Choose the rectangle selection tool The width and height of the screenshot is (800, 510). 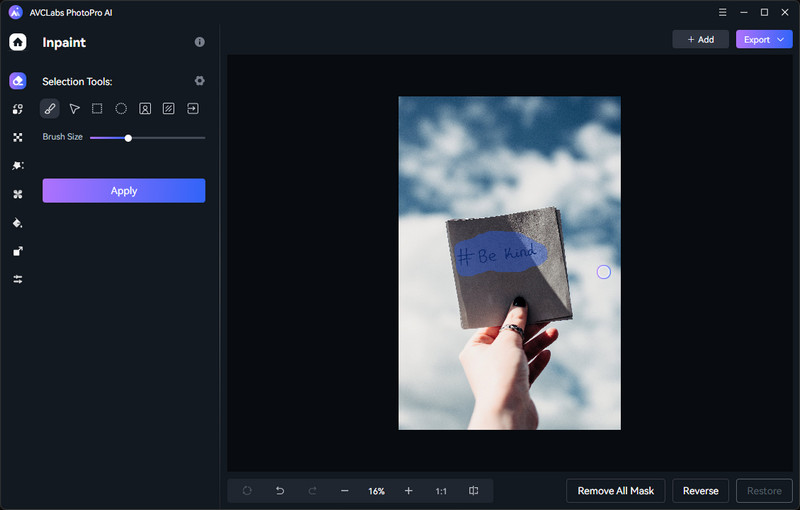pyautogui.click(x=97, y=109)
